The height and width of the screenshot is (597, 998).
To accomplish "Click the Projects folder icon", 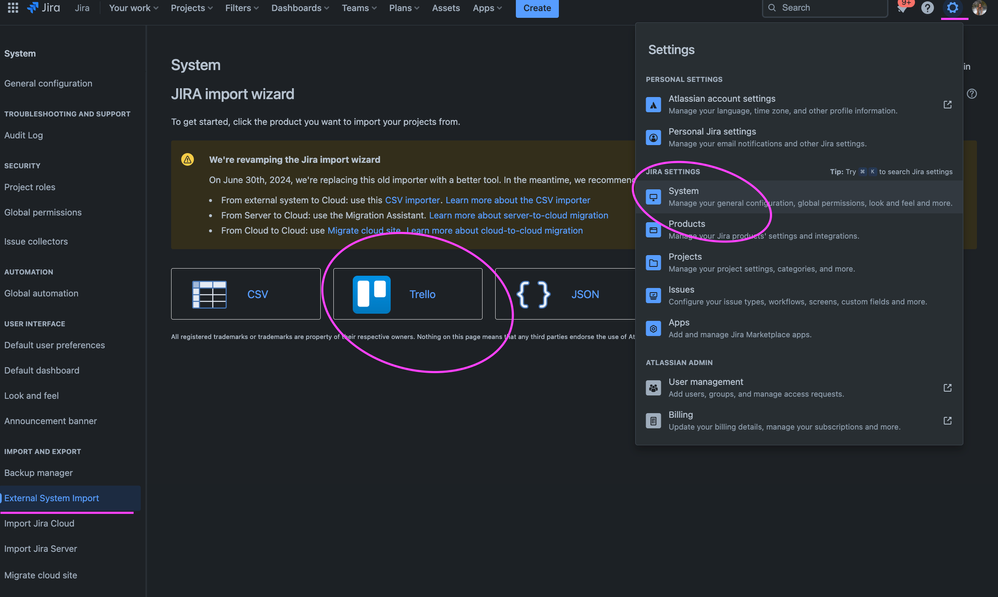I will click(x=653, y=262).
